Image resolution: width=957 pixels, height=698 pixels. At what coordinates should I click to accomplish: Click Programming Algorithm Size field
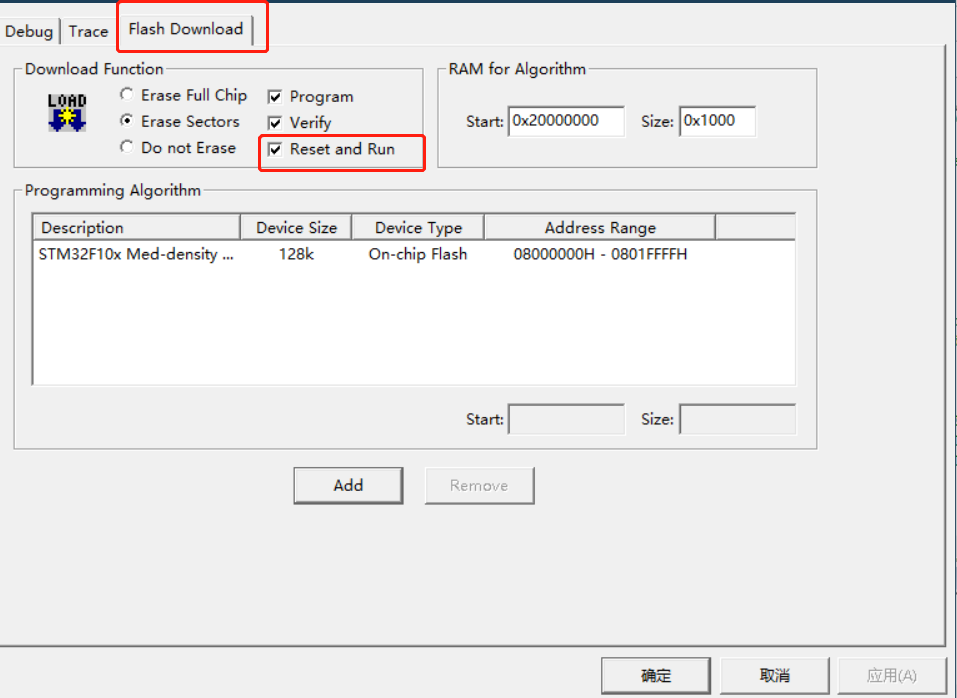737,419
